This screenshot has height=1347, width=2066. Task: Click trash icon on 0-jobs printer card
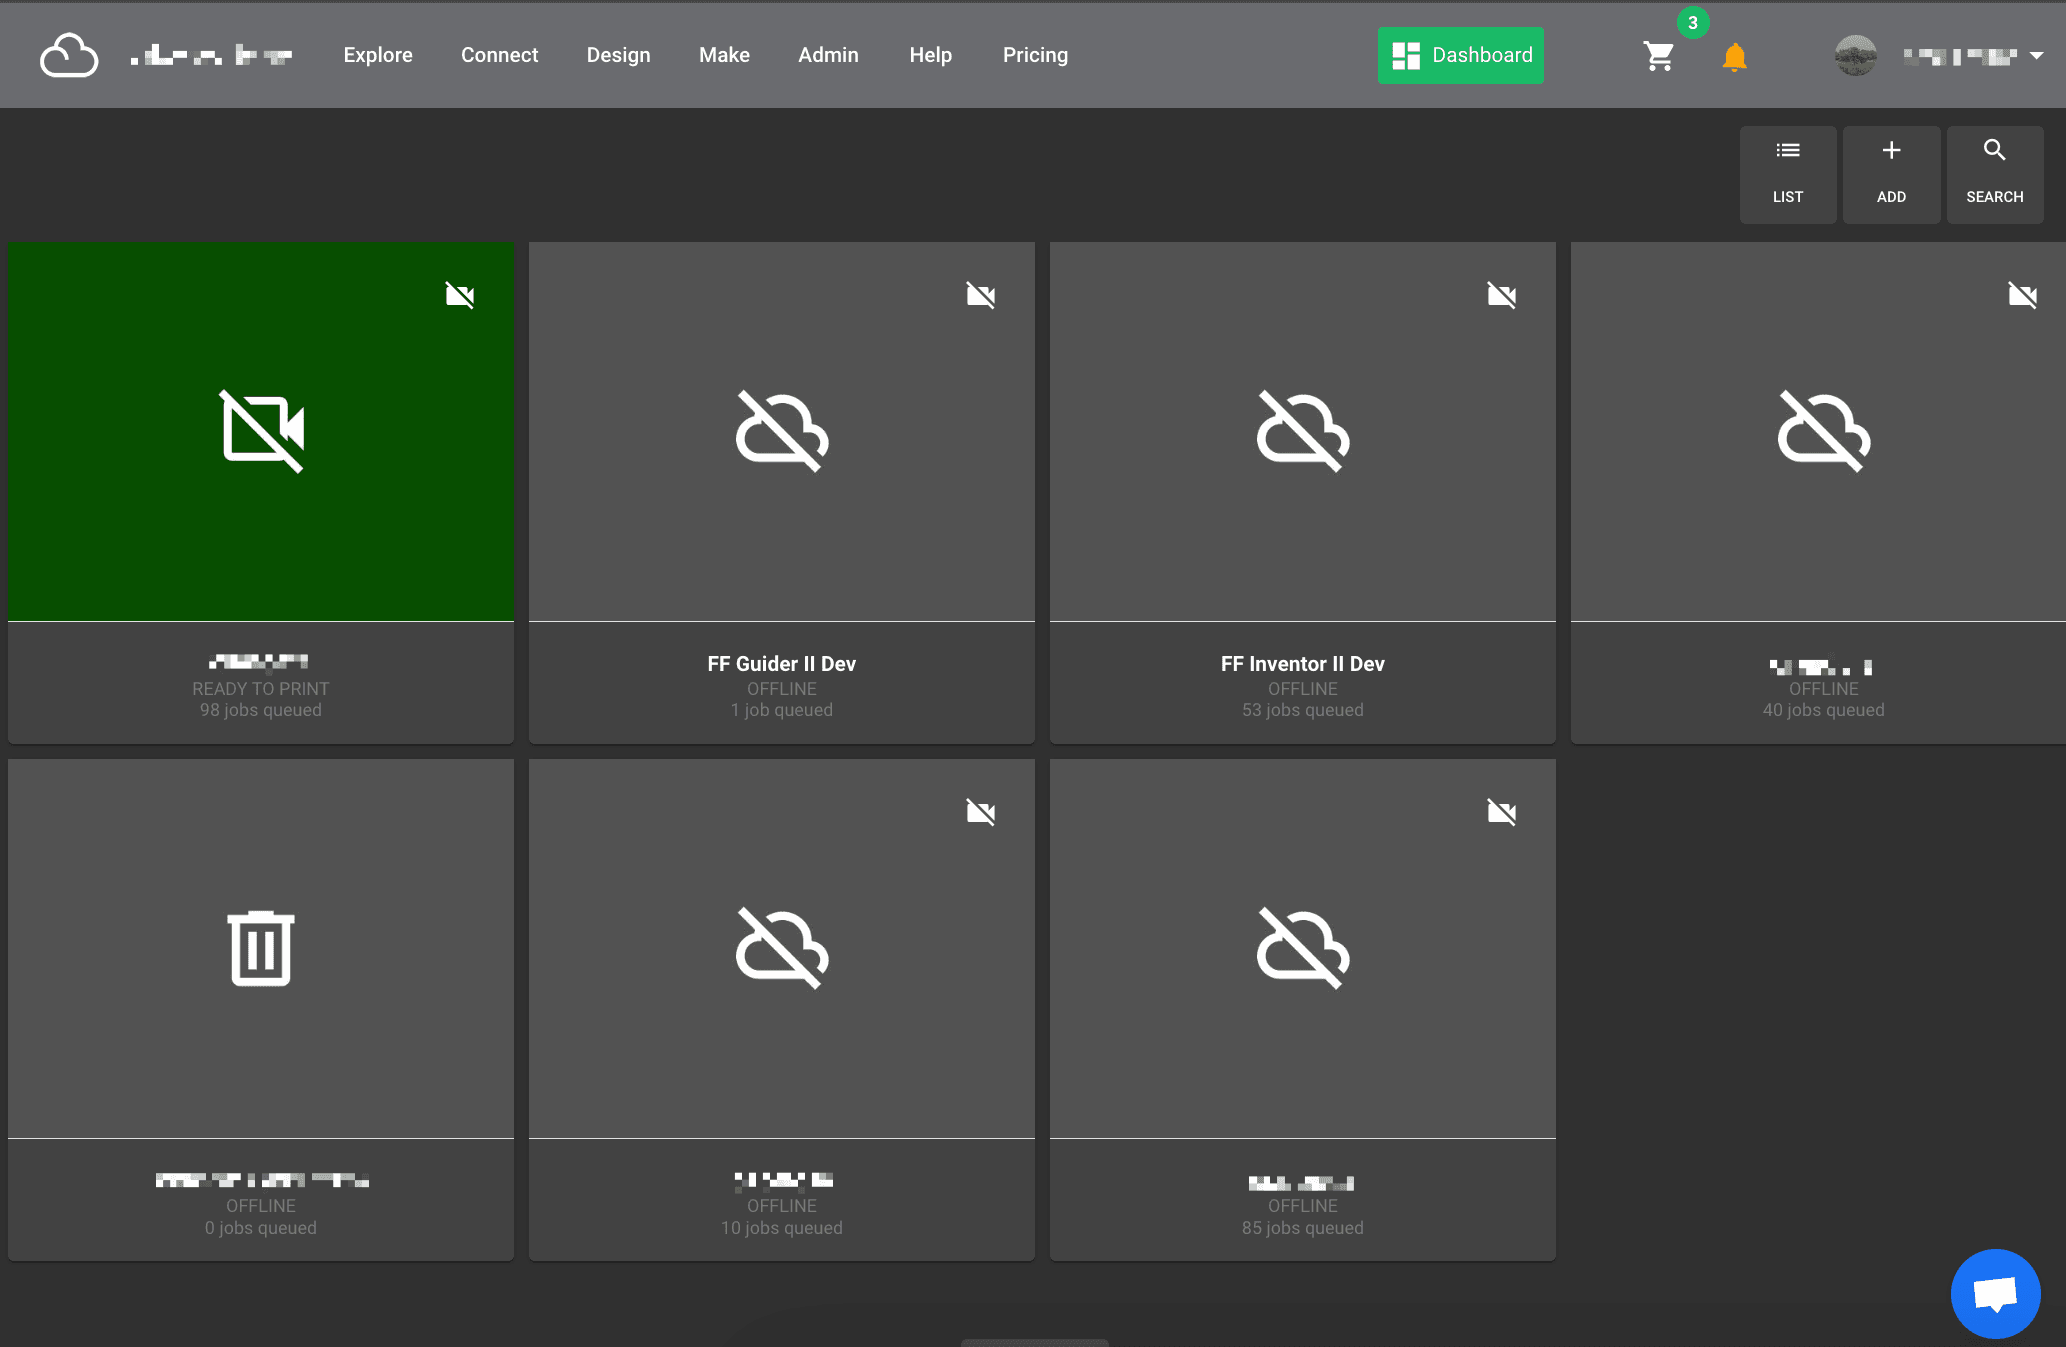pos(261,947)
